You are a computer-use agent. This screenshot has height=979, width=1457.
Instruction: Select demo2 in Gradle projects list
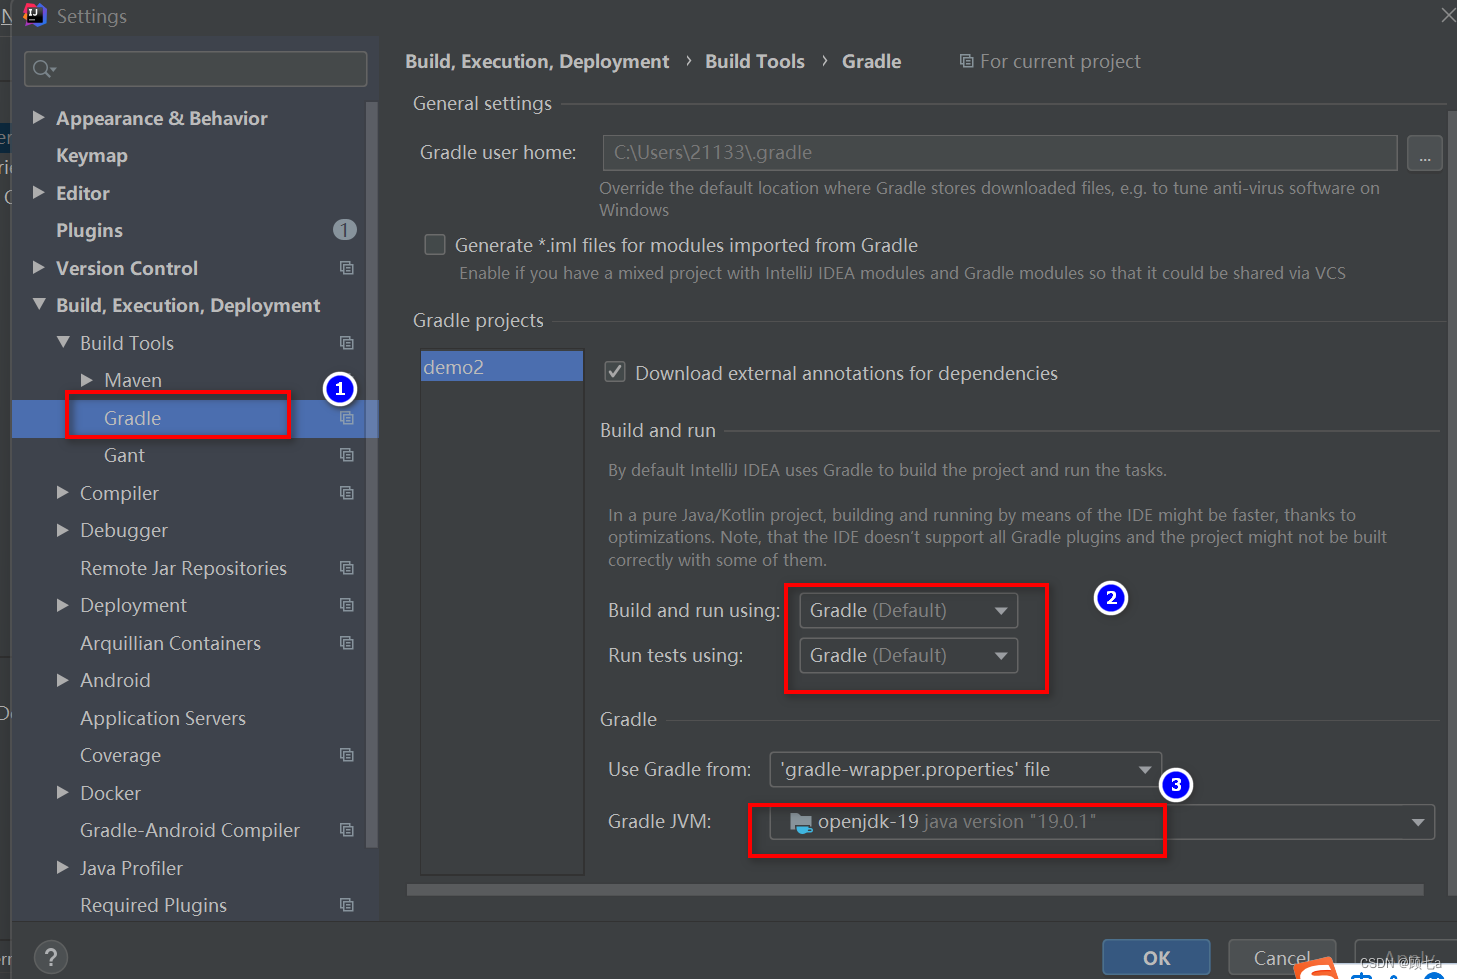(502, 367)
